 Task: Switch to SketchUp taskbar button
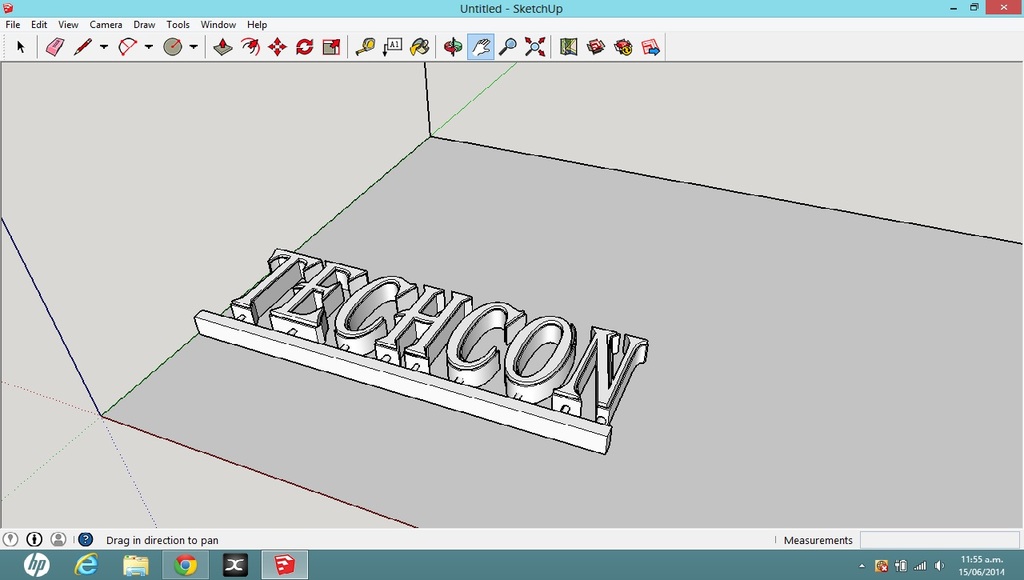pyautogui.click(x=285, y=565)
